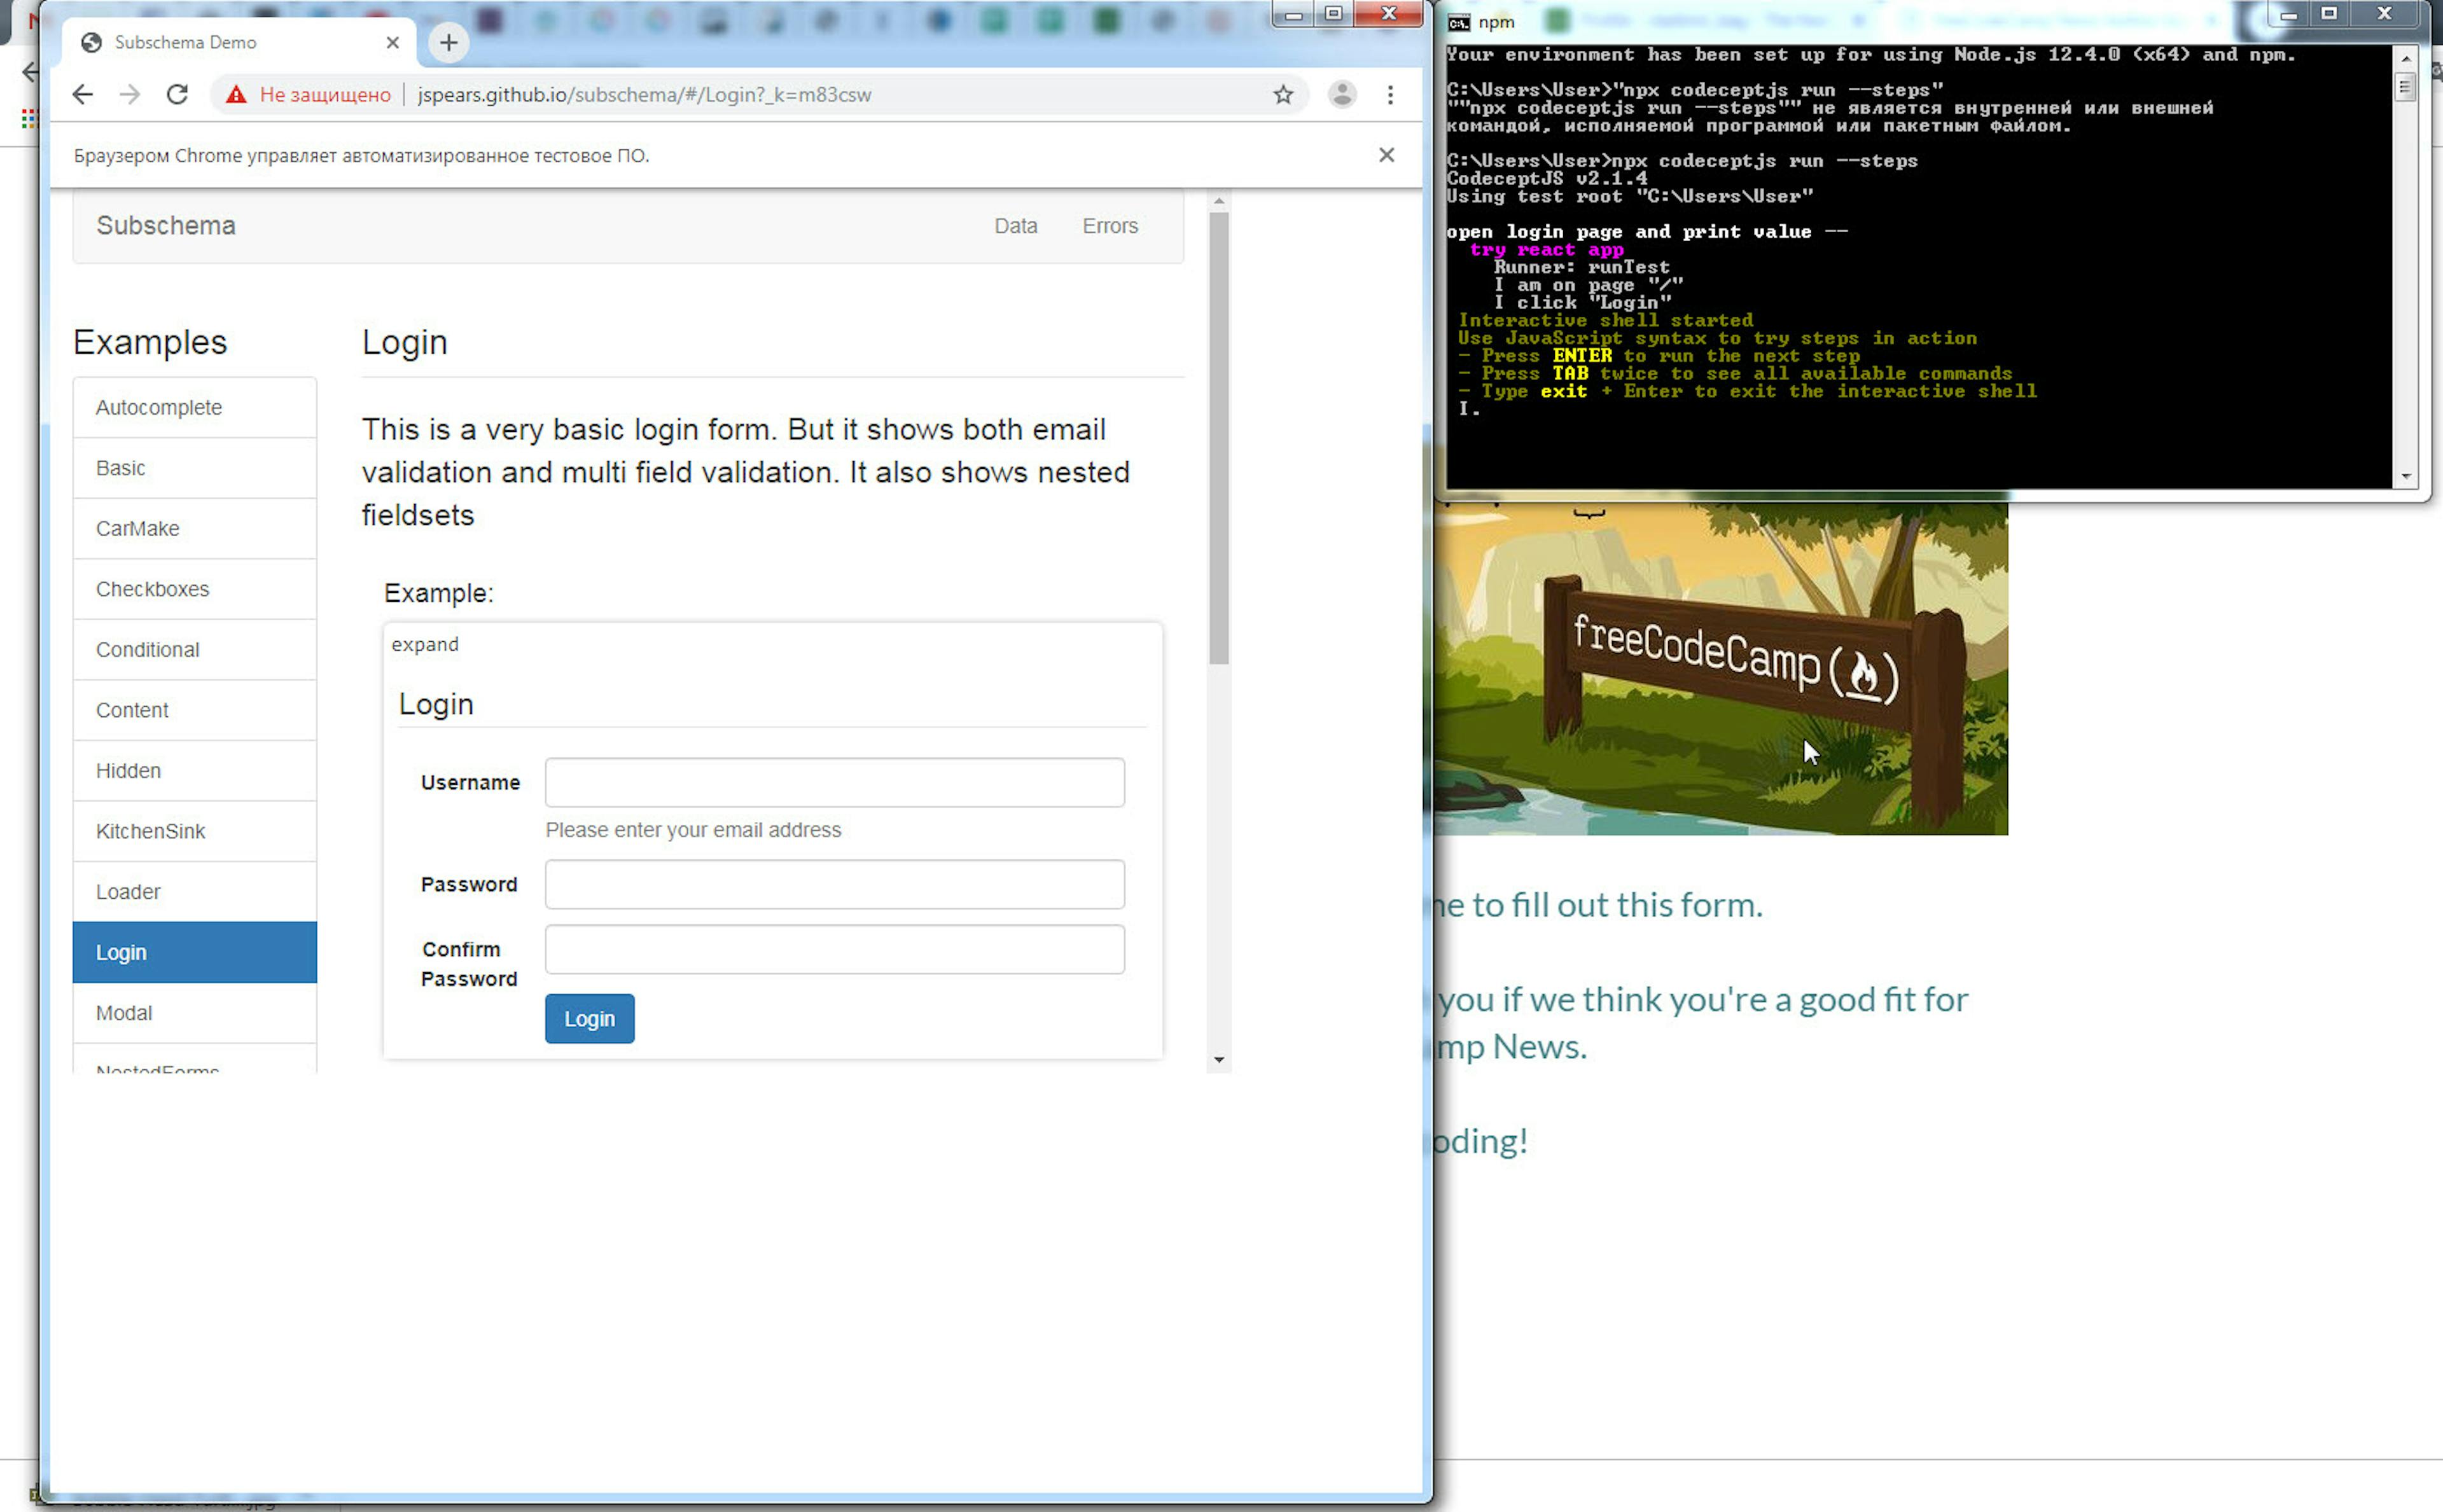Open a new browser tab with plus
Screen dimensions: 2443x1512
pyautogui.click(x=448, y=42)
